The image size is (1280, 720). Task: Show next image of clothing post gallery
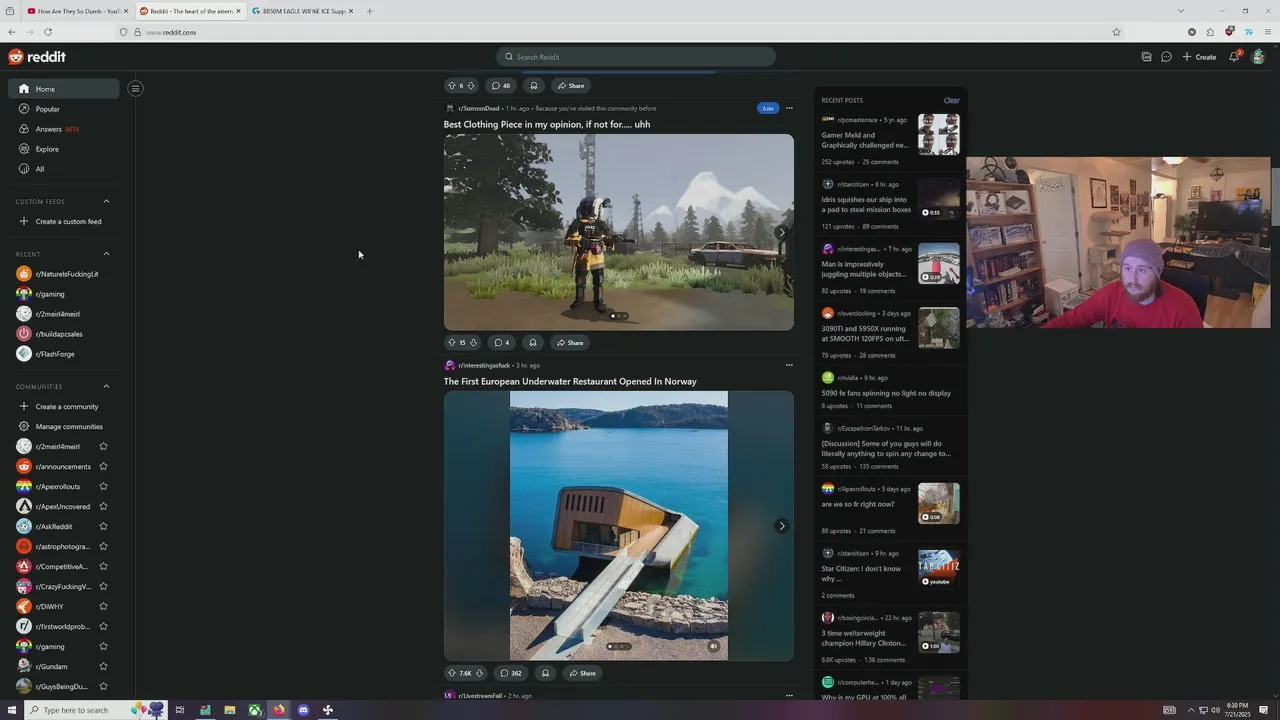[782, 232]
